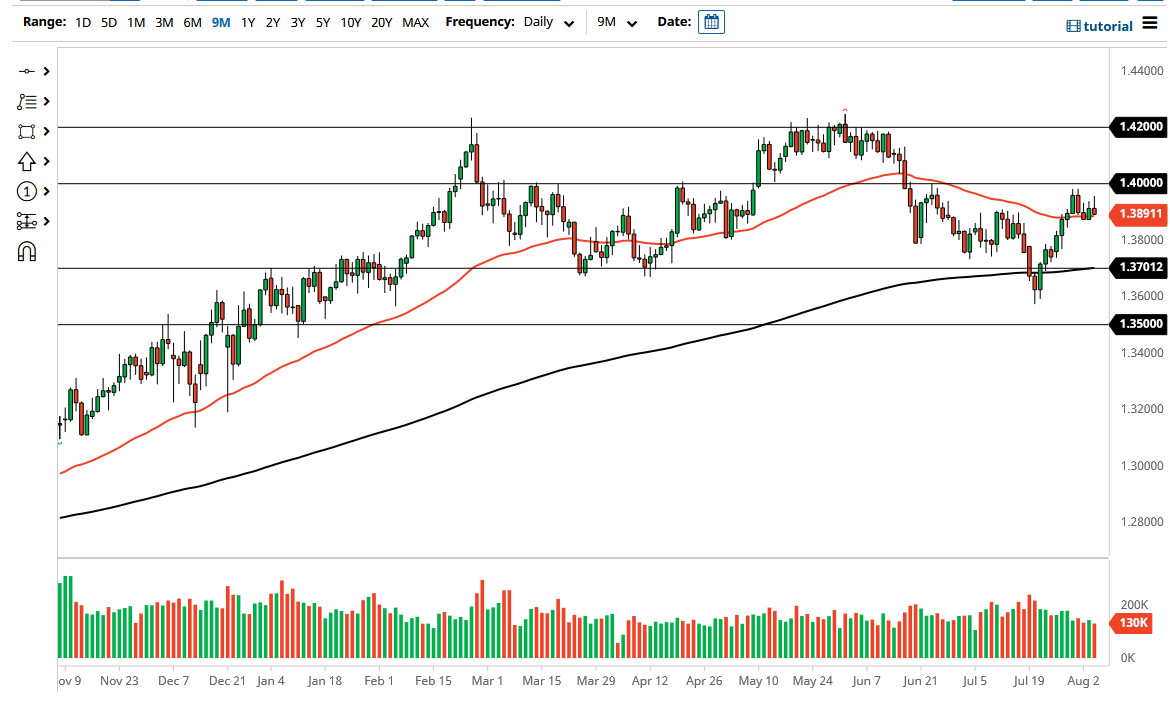Click the 0K volume axis label
This screenshot has width=1170, height=706.
point(1127,657)
